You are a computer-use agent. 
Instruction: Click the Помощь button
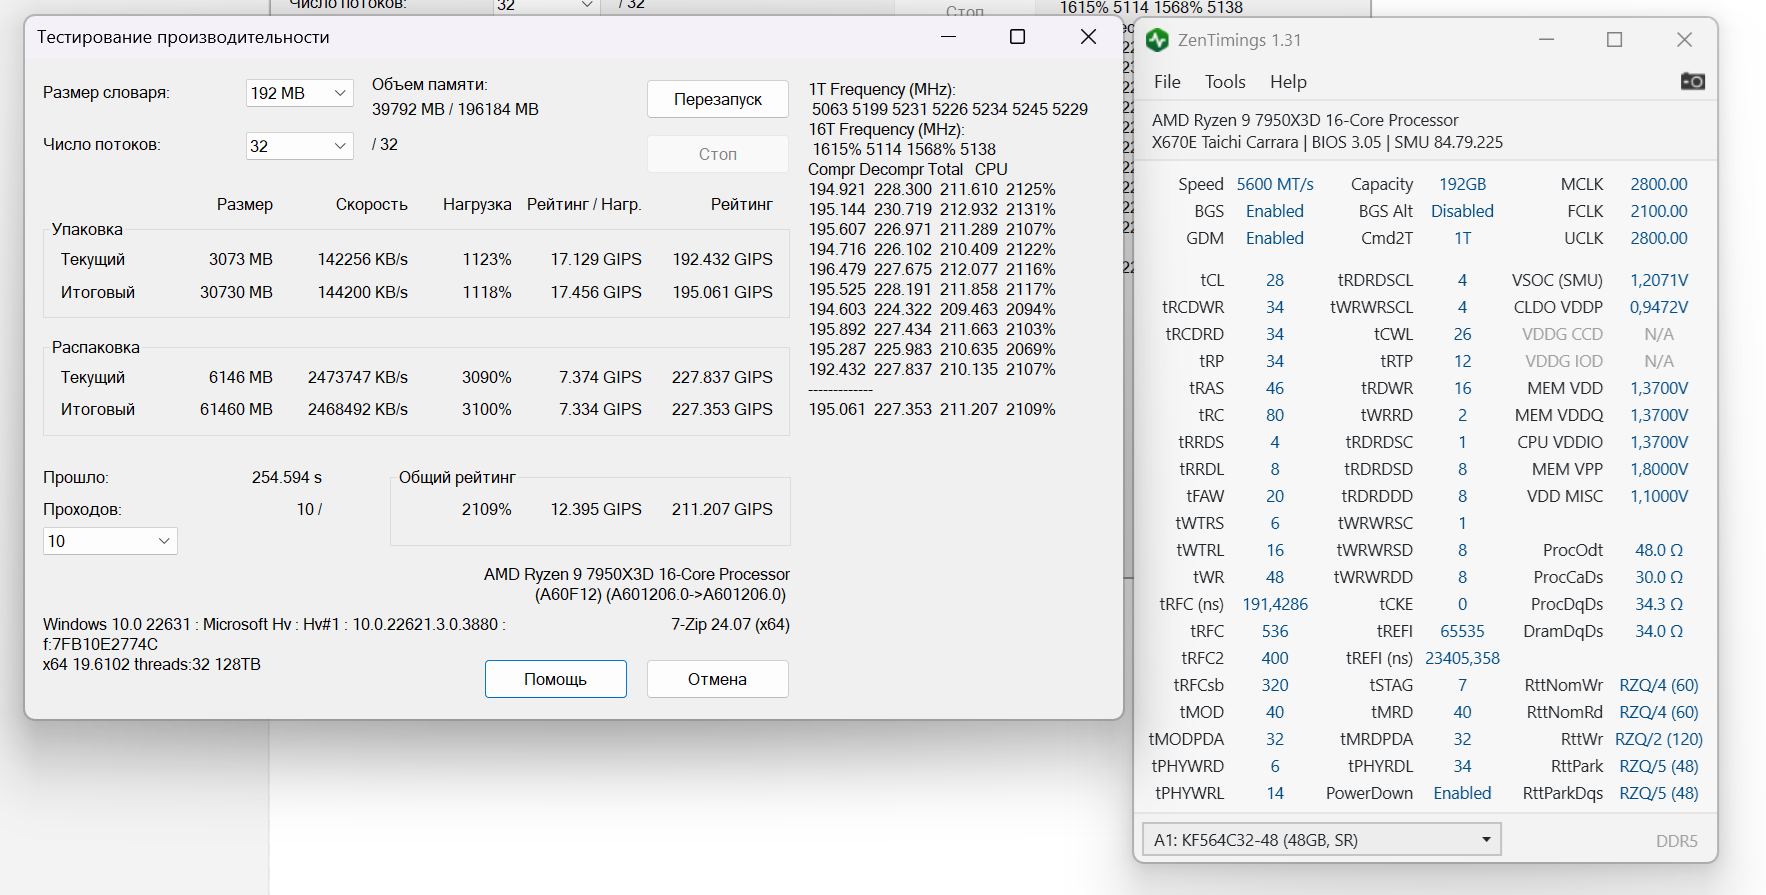pyautogui.click(x=555, y=679)
